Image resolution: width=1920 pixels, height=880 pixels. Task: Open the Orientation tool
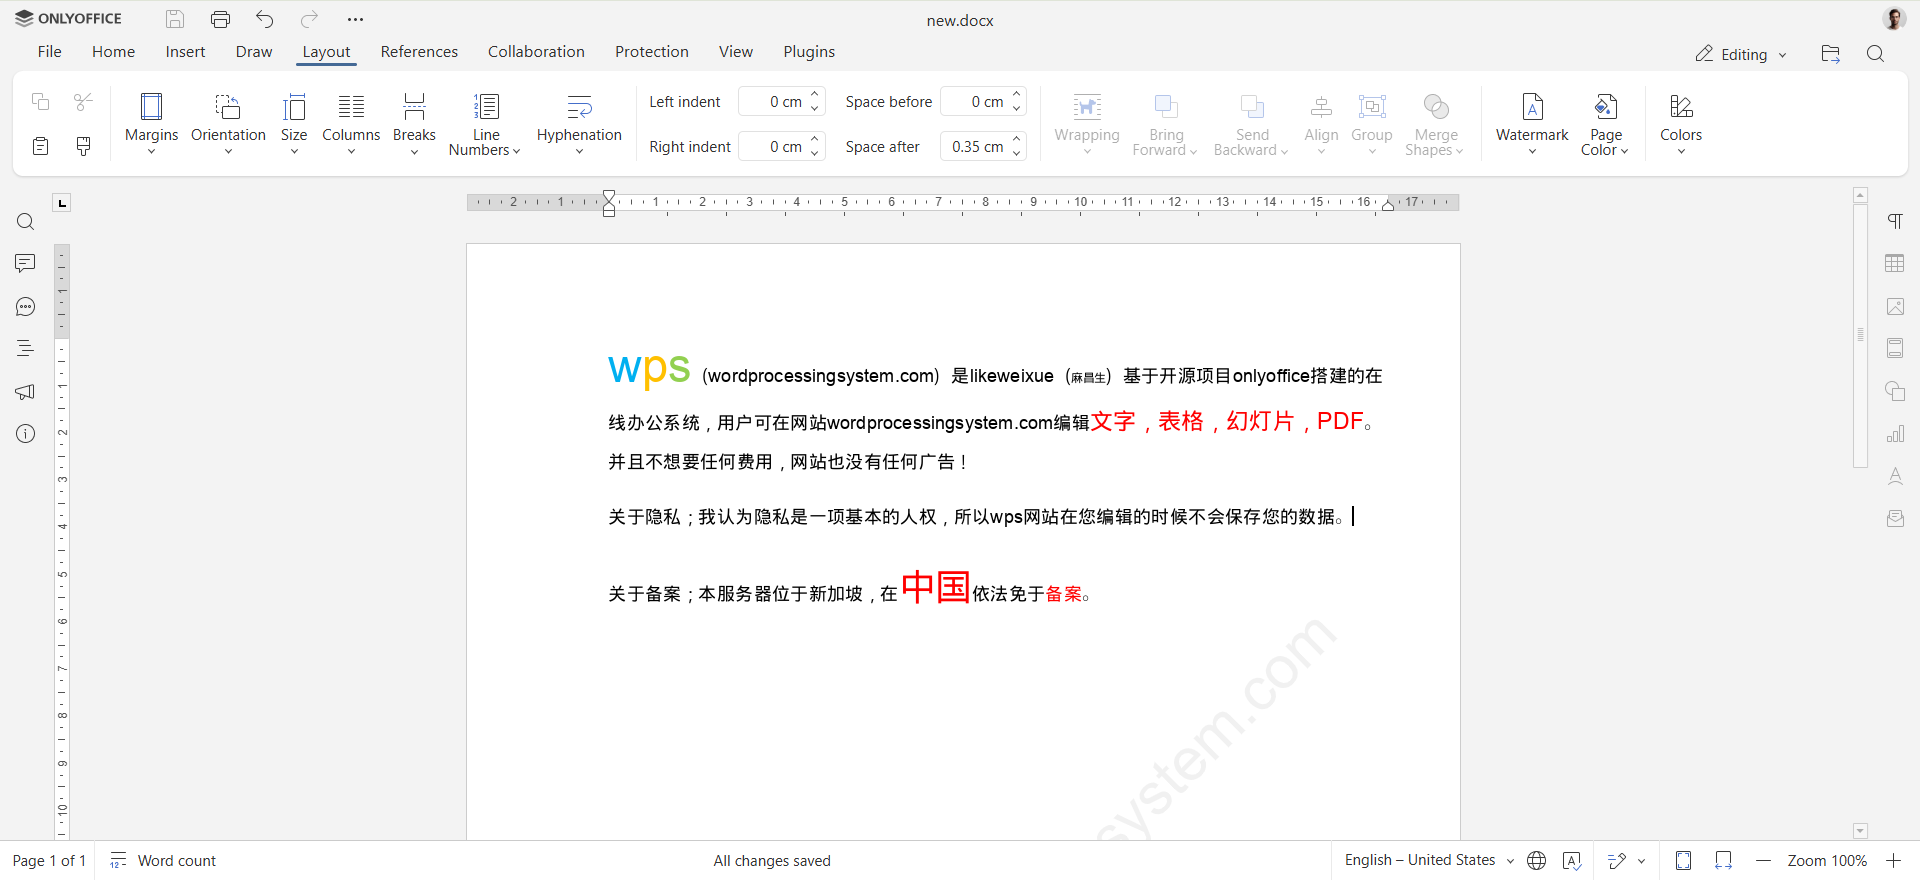click(228, 123)
